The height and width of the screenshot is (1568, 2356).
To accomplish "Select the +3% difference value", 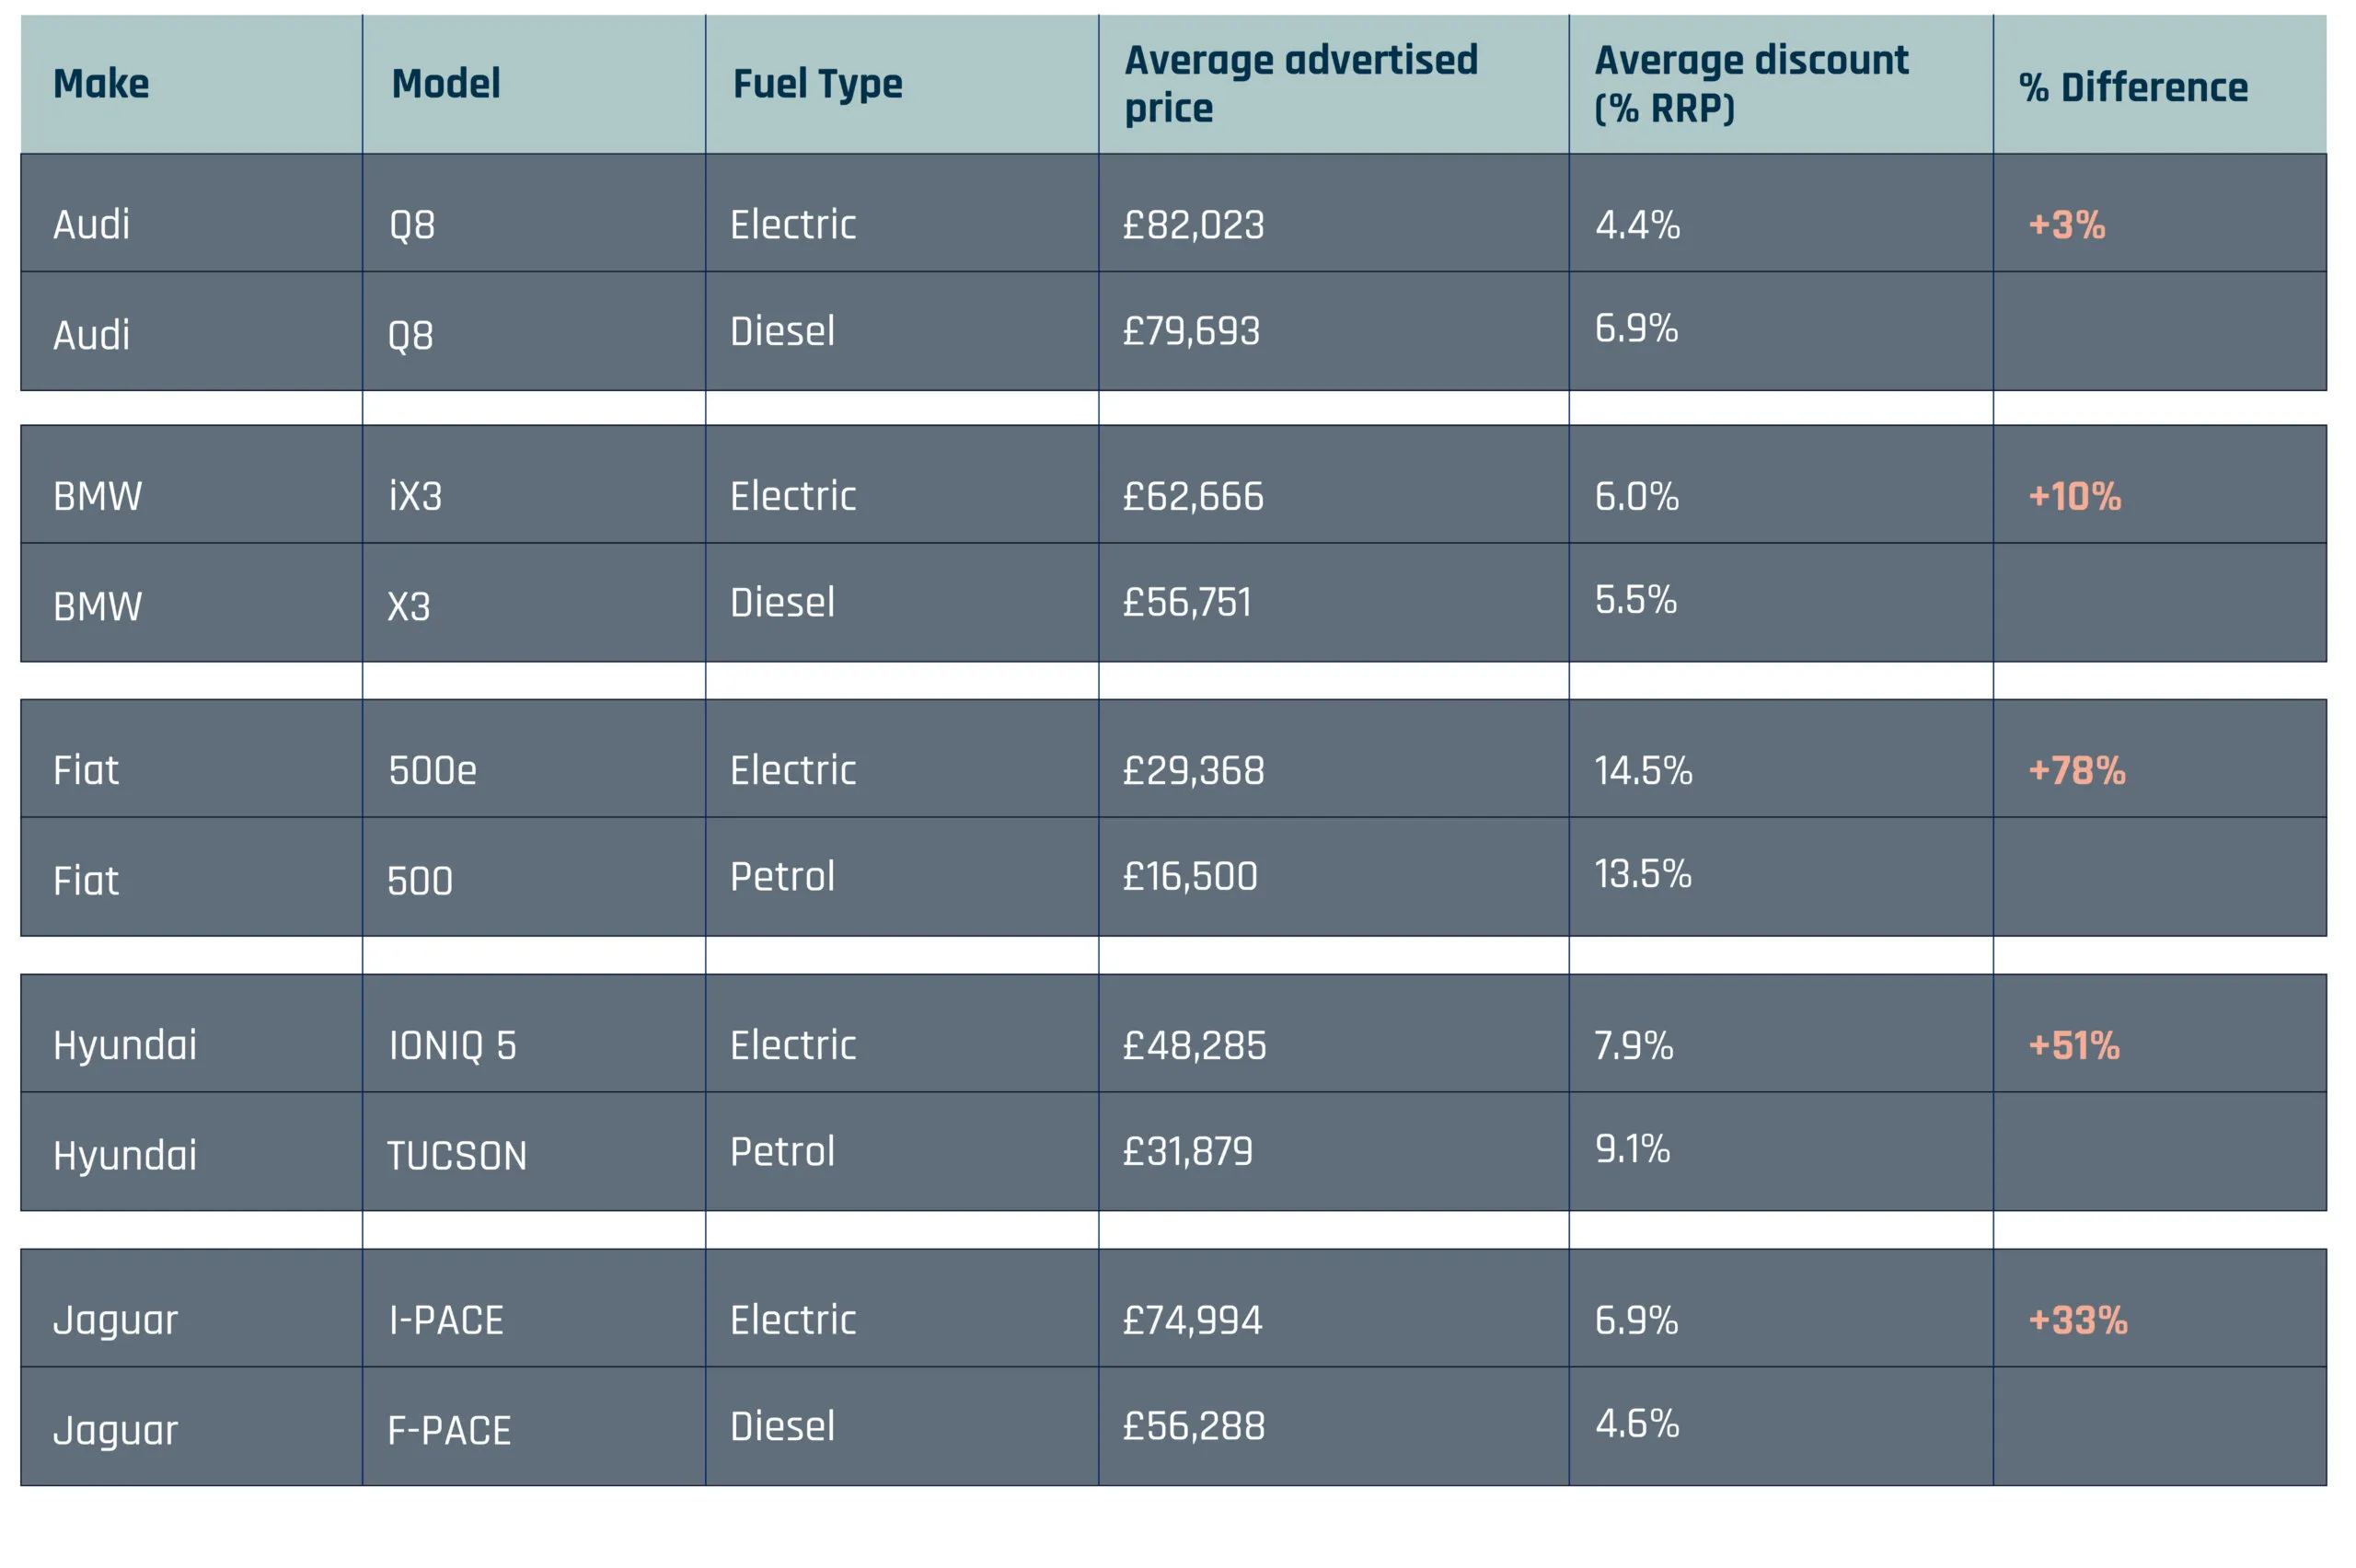I will click(2066, 225).
